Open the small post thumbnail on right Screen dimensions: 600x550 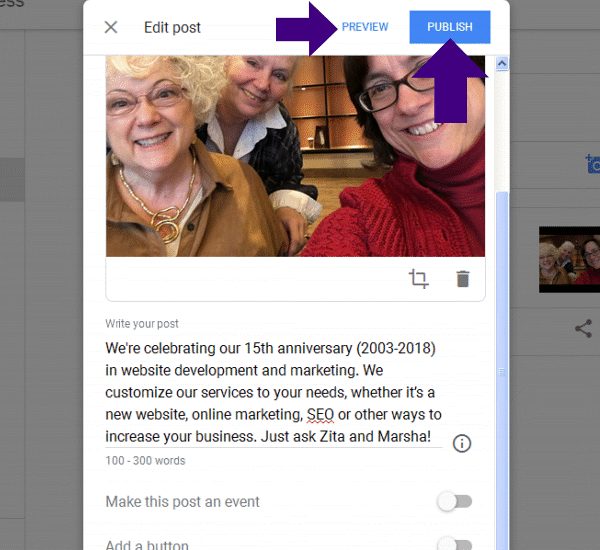(569, 258)
